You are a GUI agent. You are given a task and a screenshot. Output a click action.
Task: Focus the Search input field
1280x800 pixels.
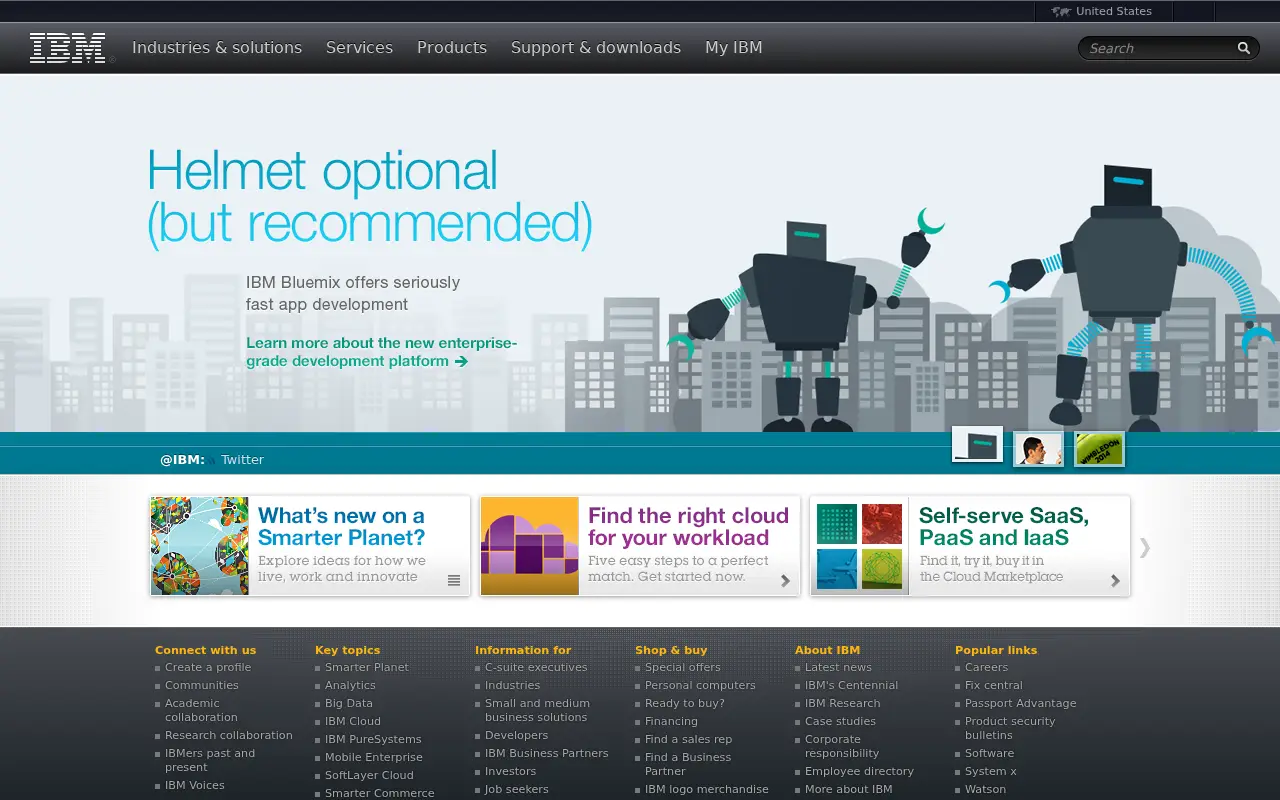pos(1158,48)
